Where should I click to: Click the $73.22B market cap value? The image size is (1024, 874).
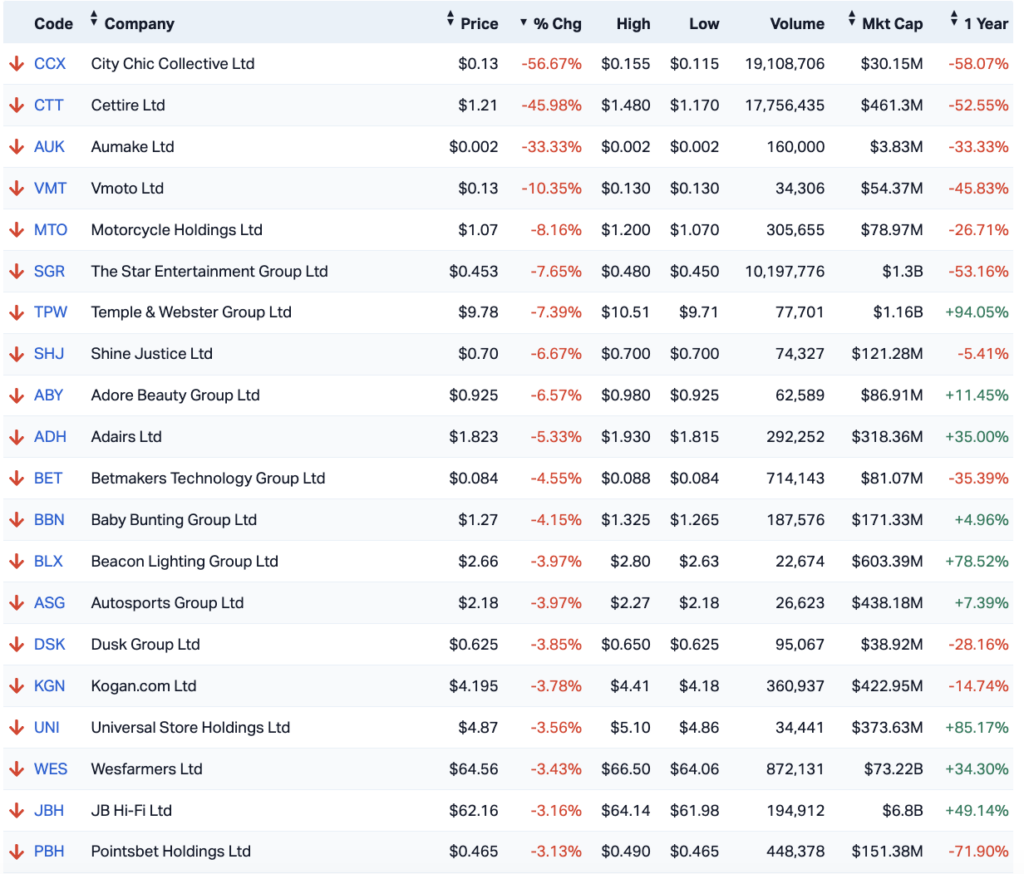click(x=893, y=769)
